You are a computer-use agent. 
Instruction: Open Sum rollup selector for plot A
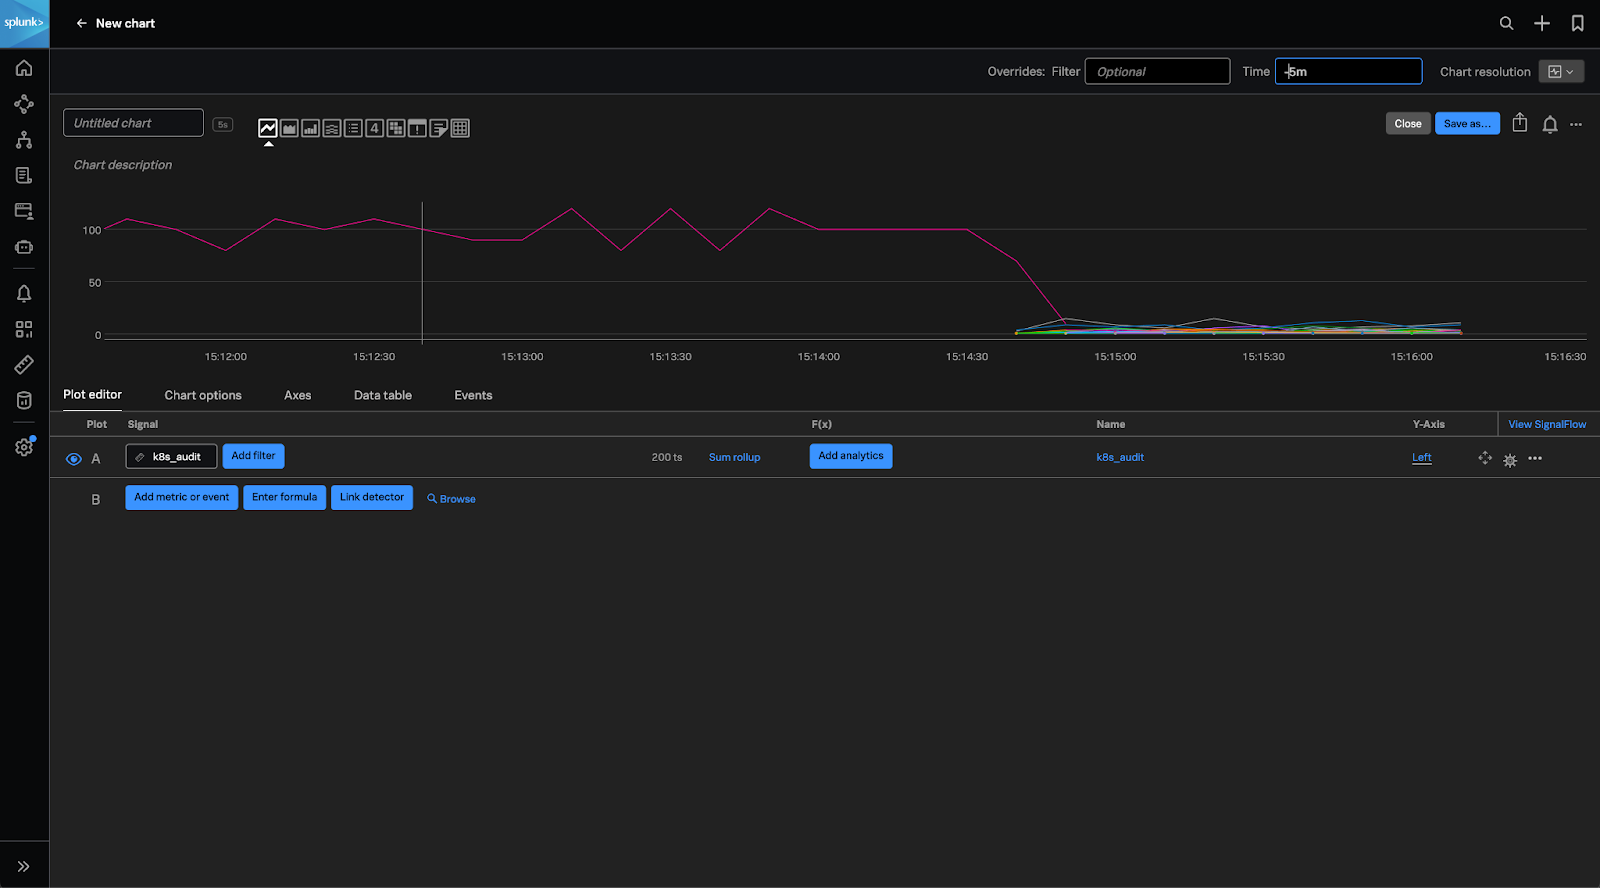[734, 458]
